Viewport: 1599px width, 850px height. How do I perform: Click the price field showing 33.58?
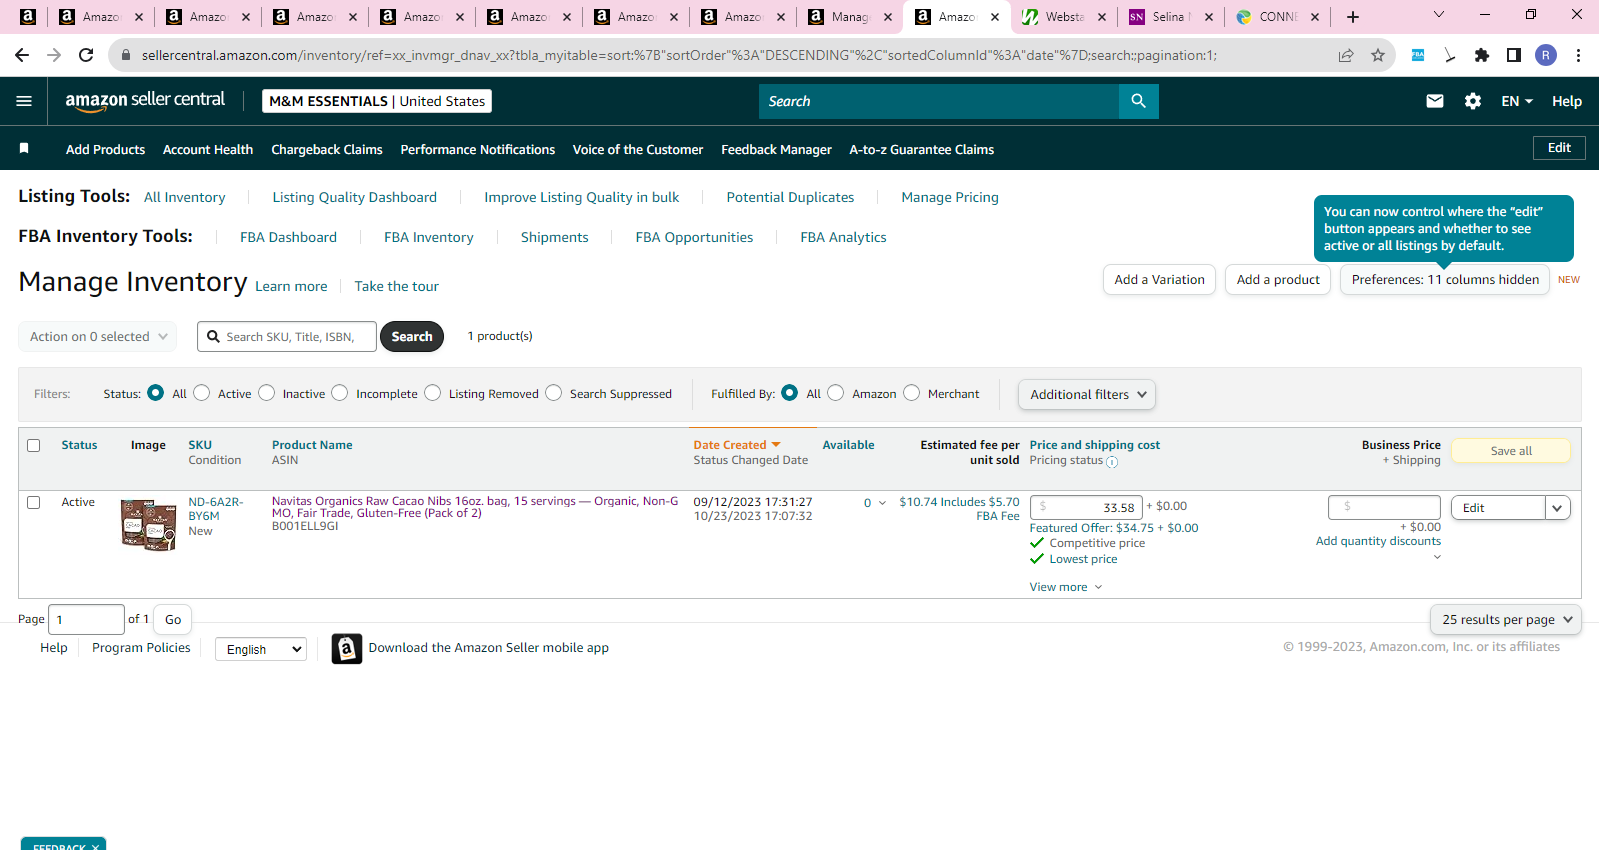[x=1086, y=507]
